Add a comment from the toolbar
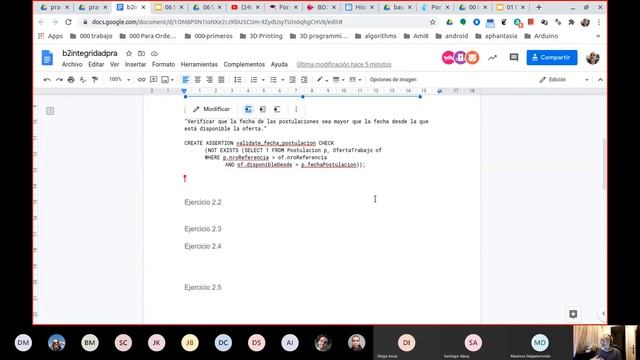 [153, 80]
